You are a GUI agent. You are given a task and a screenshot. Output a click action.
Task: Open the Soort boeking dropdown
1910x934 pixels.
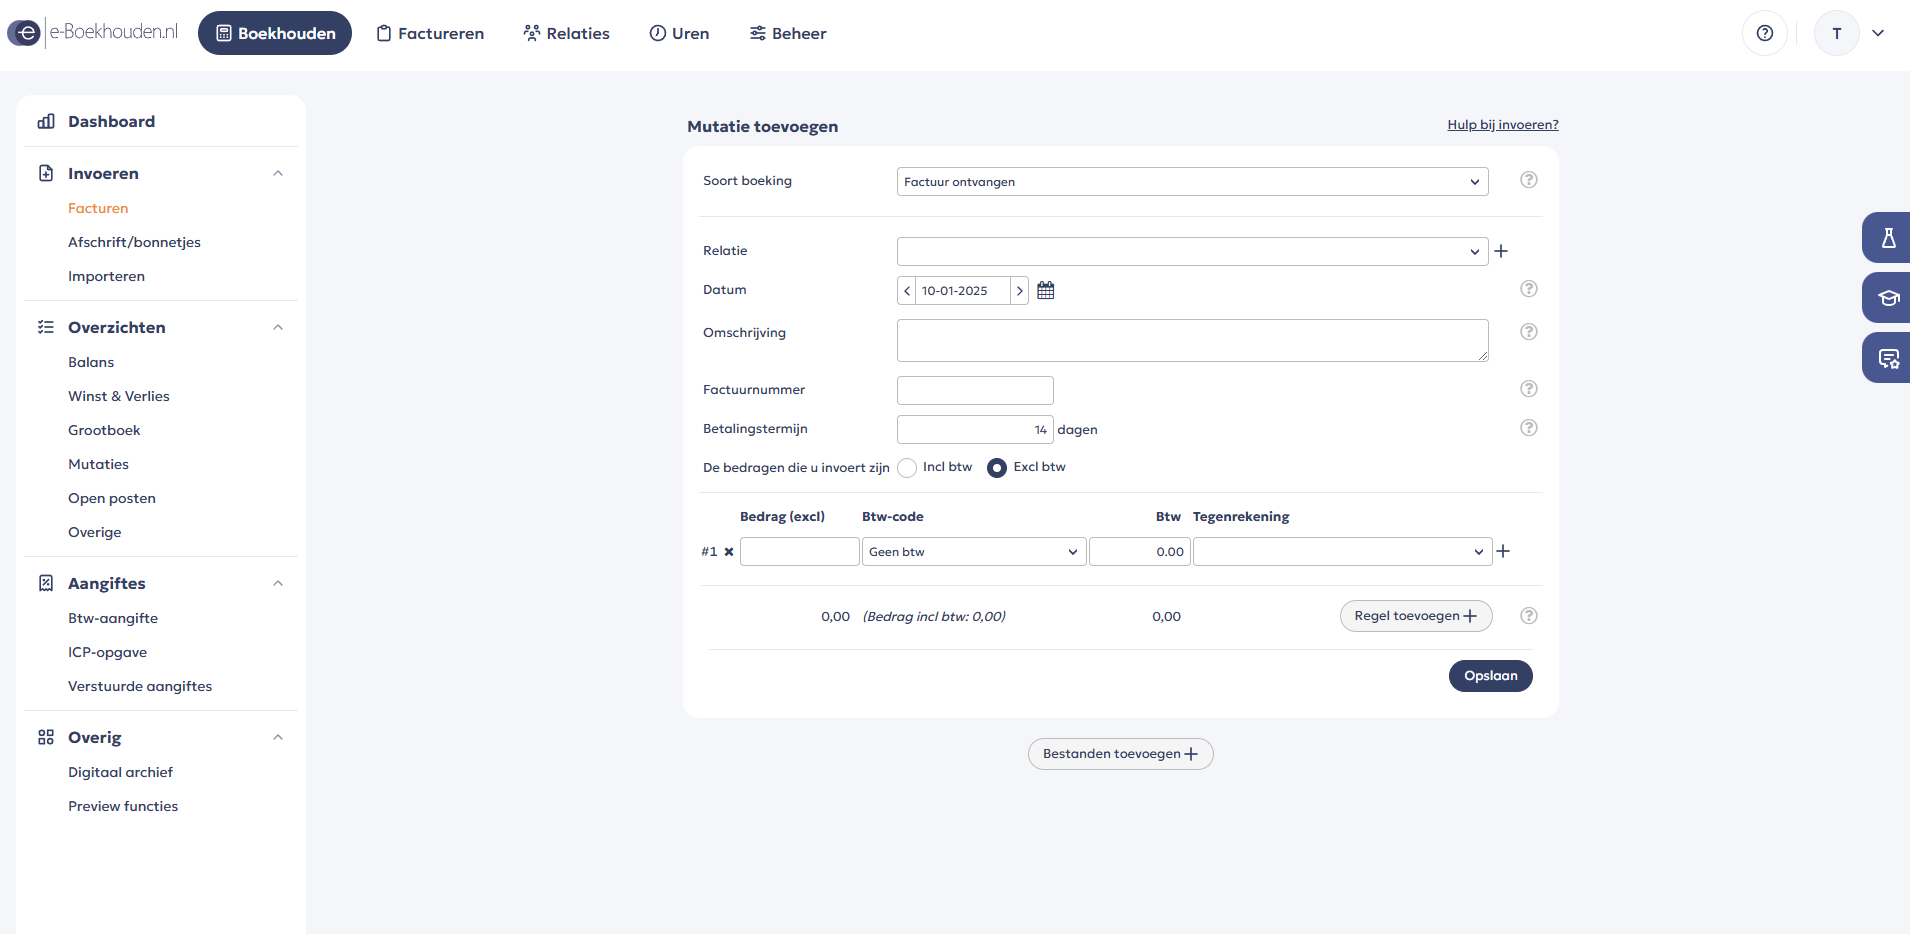[x=1192, y=182]
